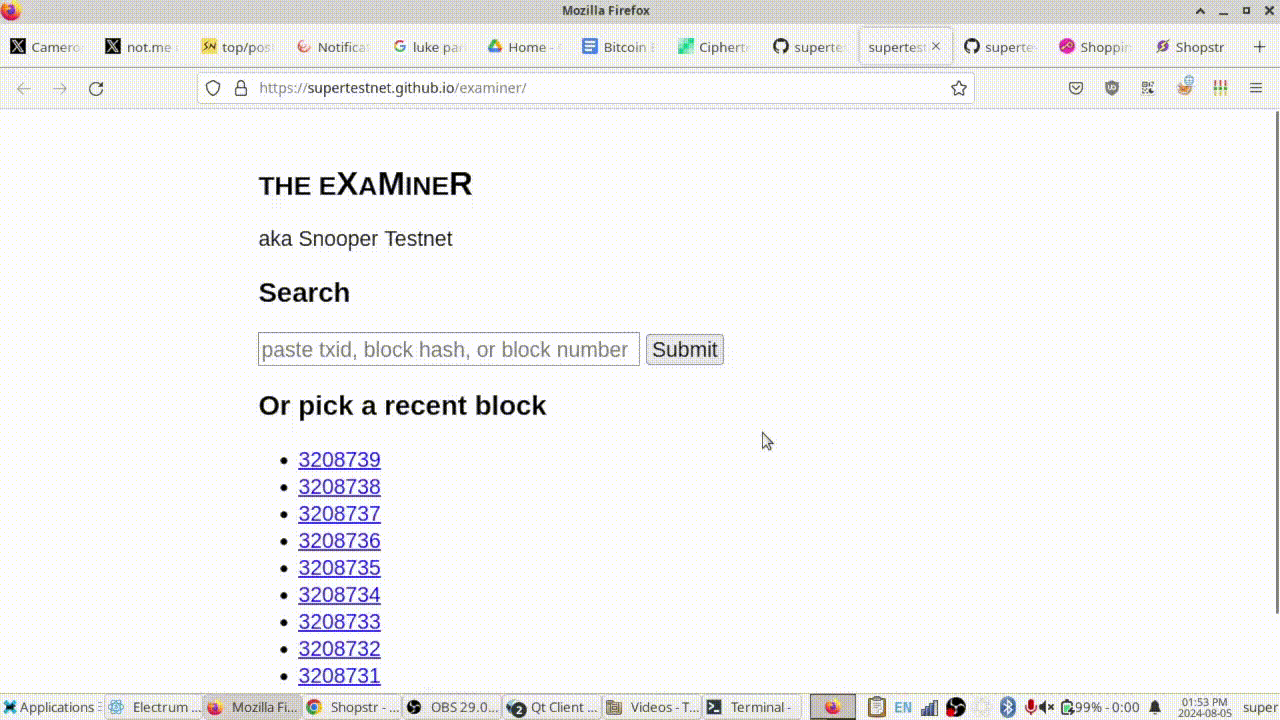Toggle the microphone in the system tray

pos(1030,707)
